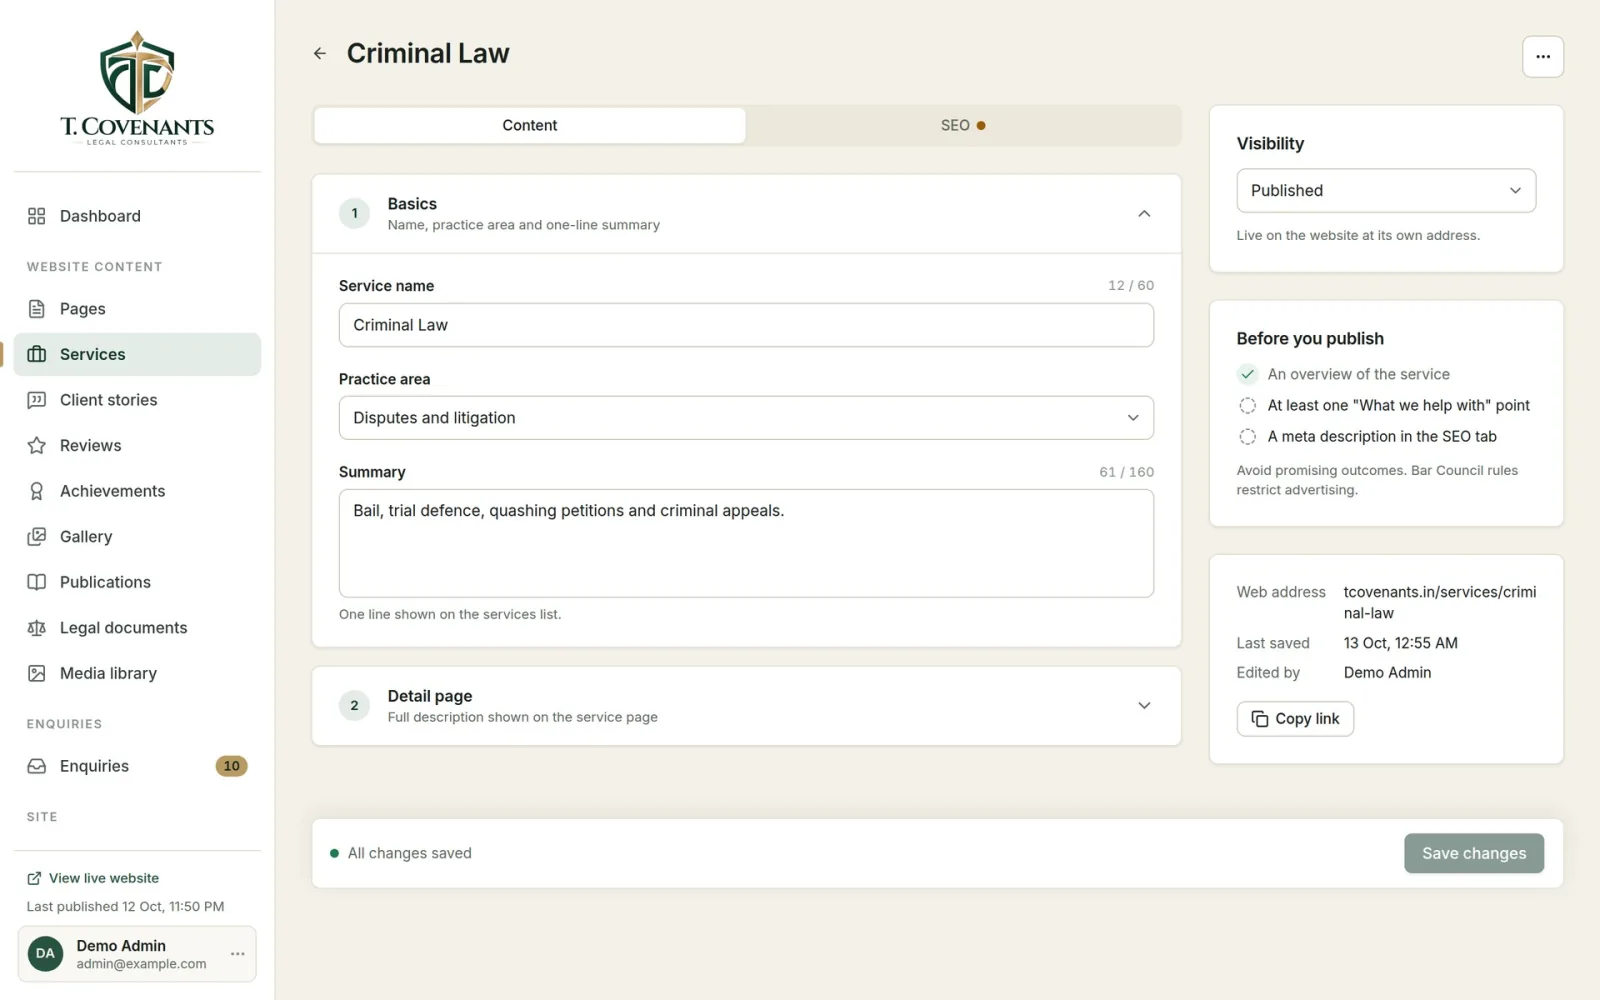Click the "All changes saved" status text
Screen dimensions: 1600x1000
click(409, 854)
